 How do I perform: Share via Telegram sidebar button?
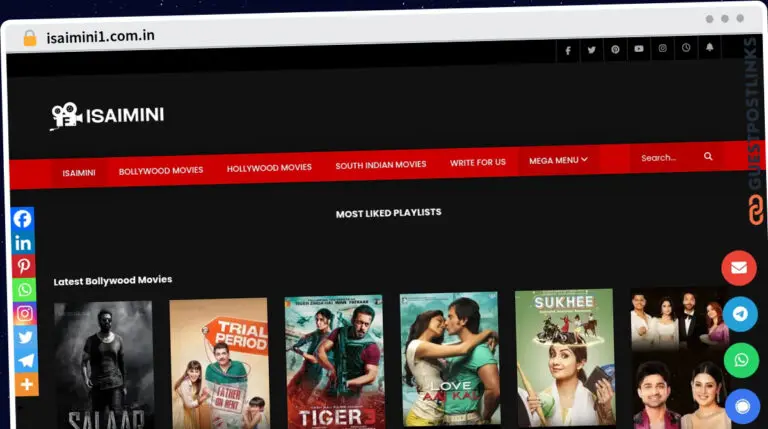pyautogui.click(x=25, y=360)
